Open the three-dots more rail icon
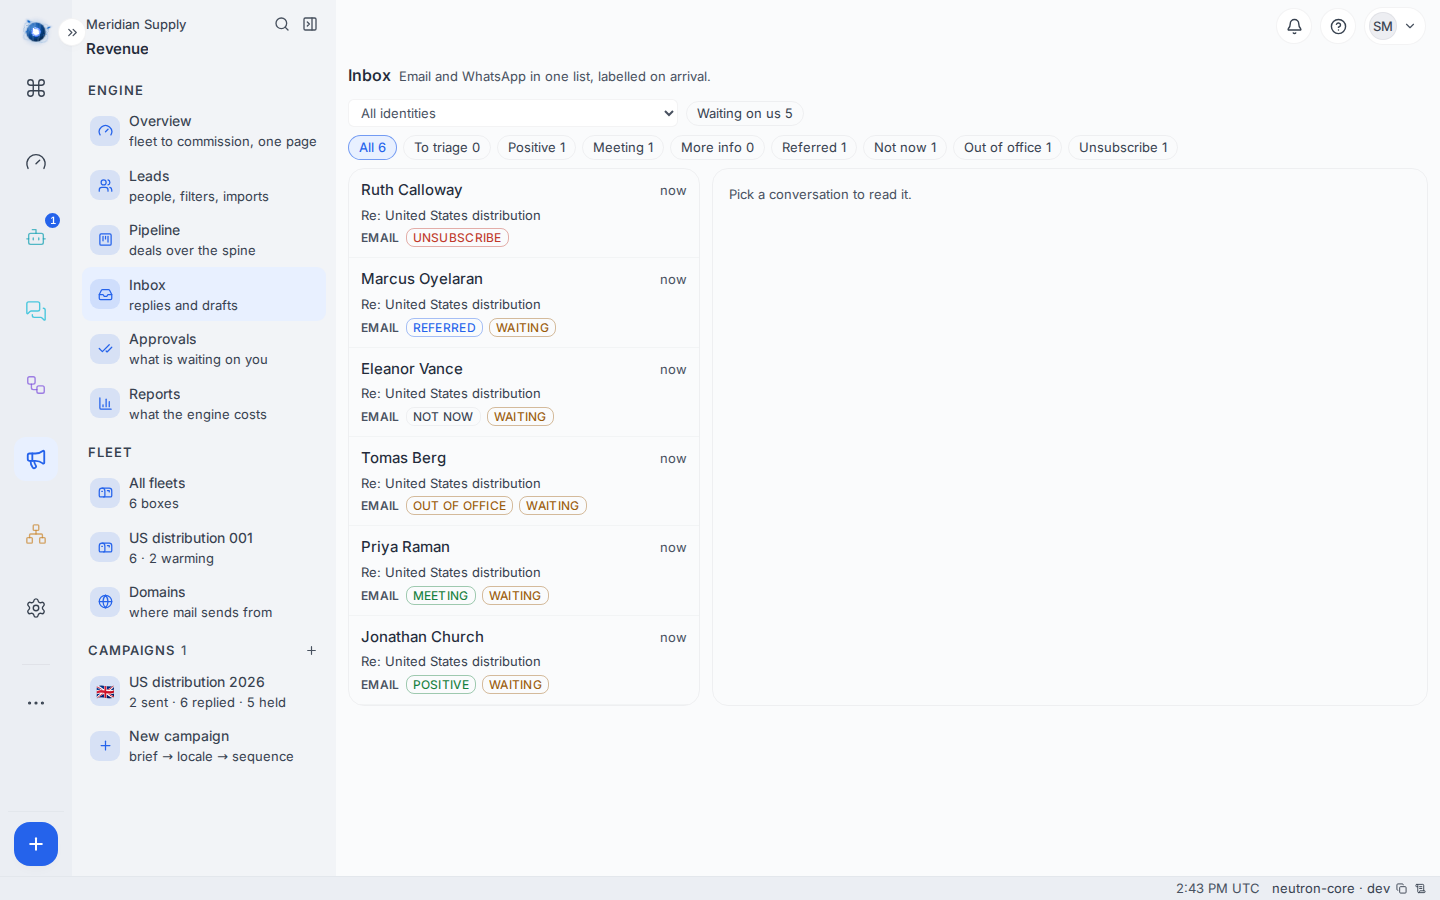The image size is (1440, 900). (36, 703)
